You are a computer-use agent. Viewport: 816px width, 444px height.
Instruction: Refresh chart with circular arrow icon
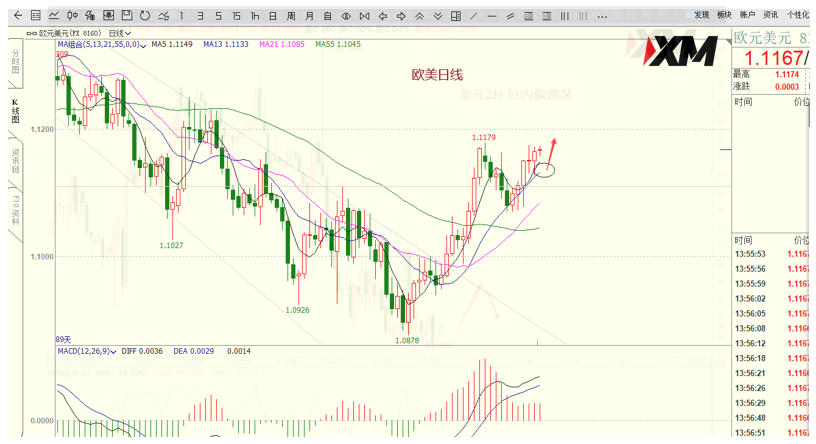click(145, 16)
